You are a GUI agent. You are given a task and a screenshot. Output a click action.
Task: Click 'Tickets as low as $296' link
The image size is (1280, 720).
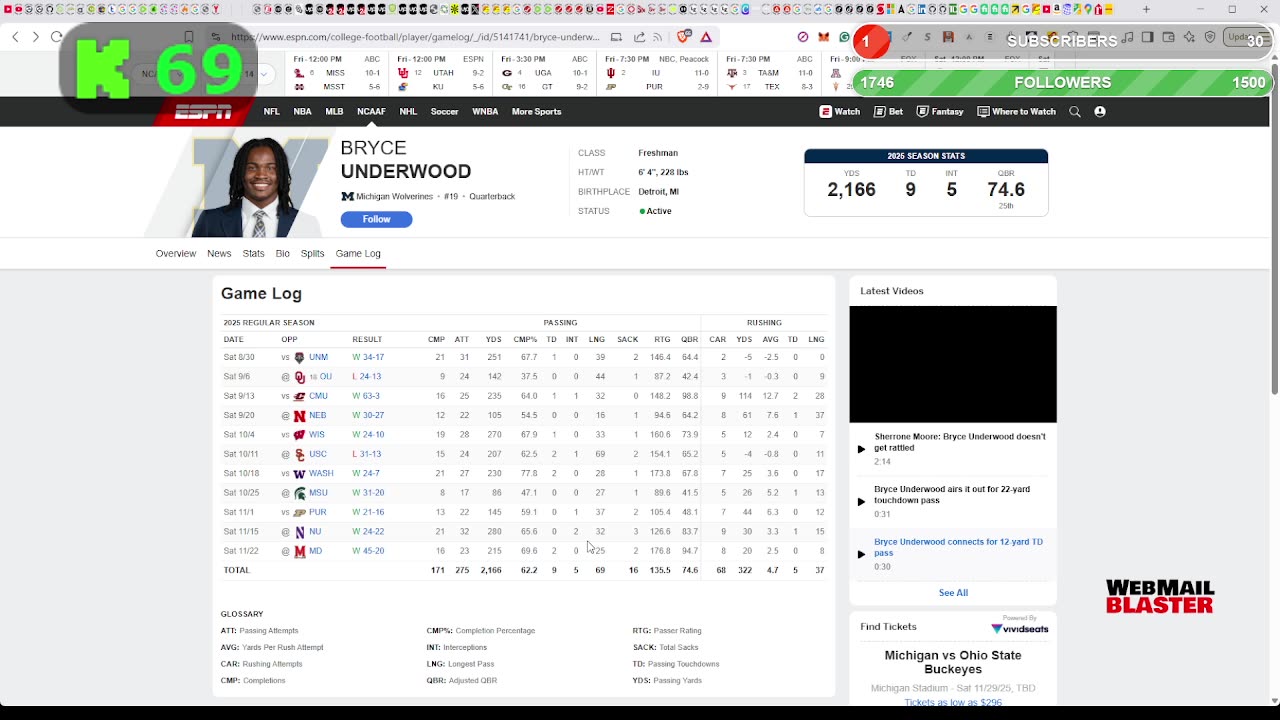coord(953,702)
